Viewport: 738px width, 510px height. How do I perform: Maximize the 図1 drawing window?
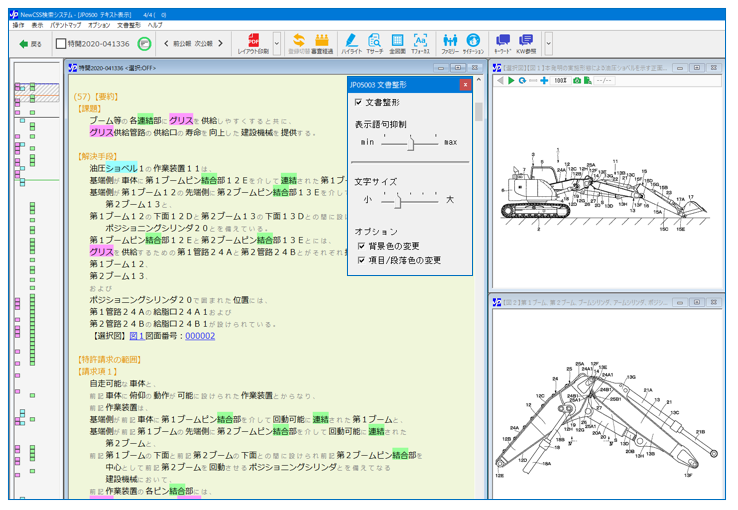pos(697,68)
